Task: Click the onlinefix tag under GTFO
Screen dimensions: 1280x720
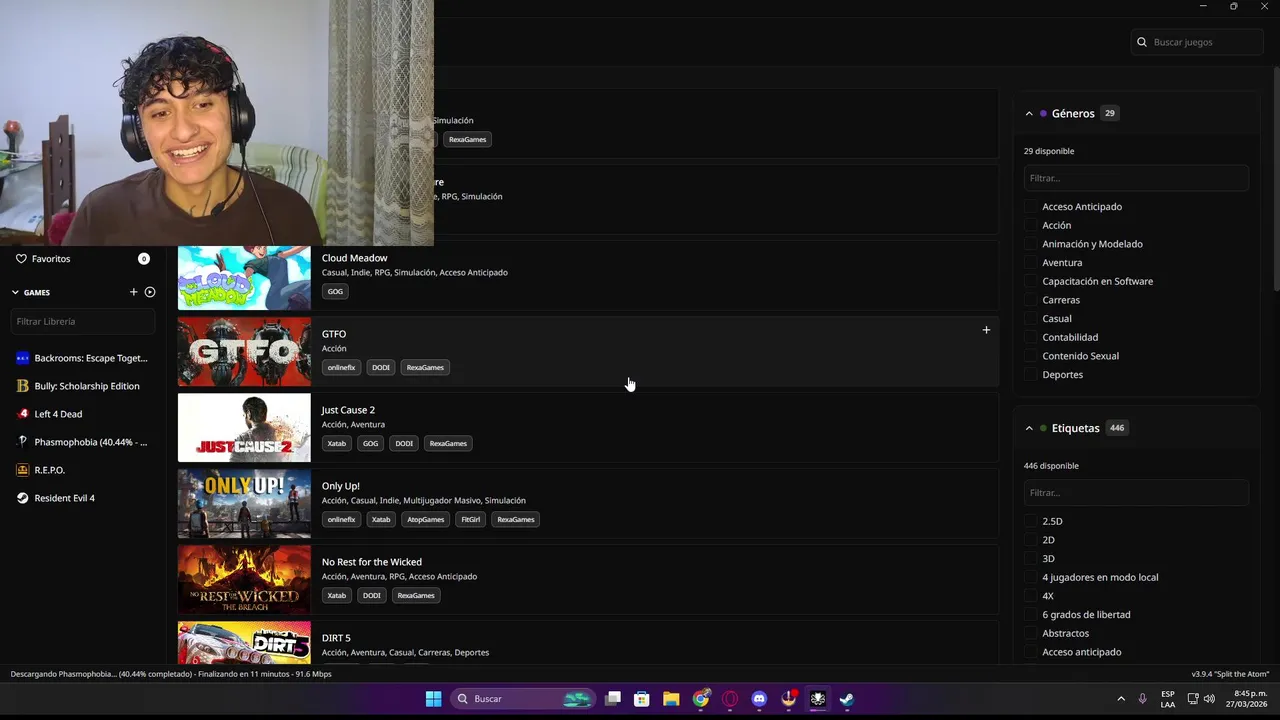Action: tap(341, 367)
